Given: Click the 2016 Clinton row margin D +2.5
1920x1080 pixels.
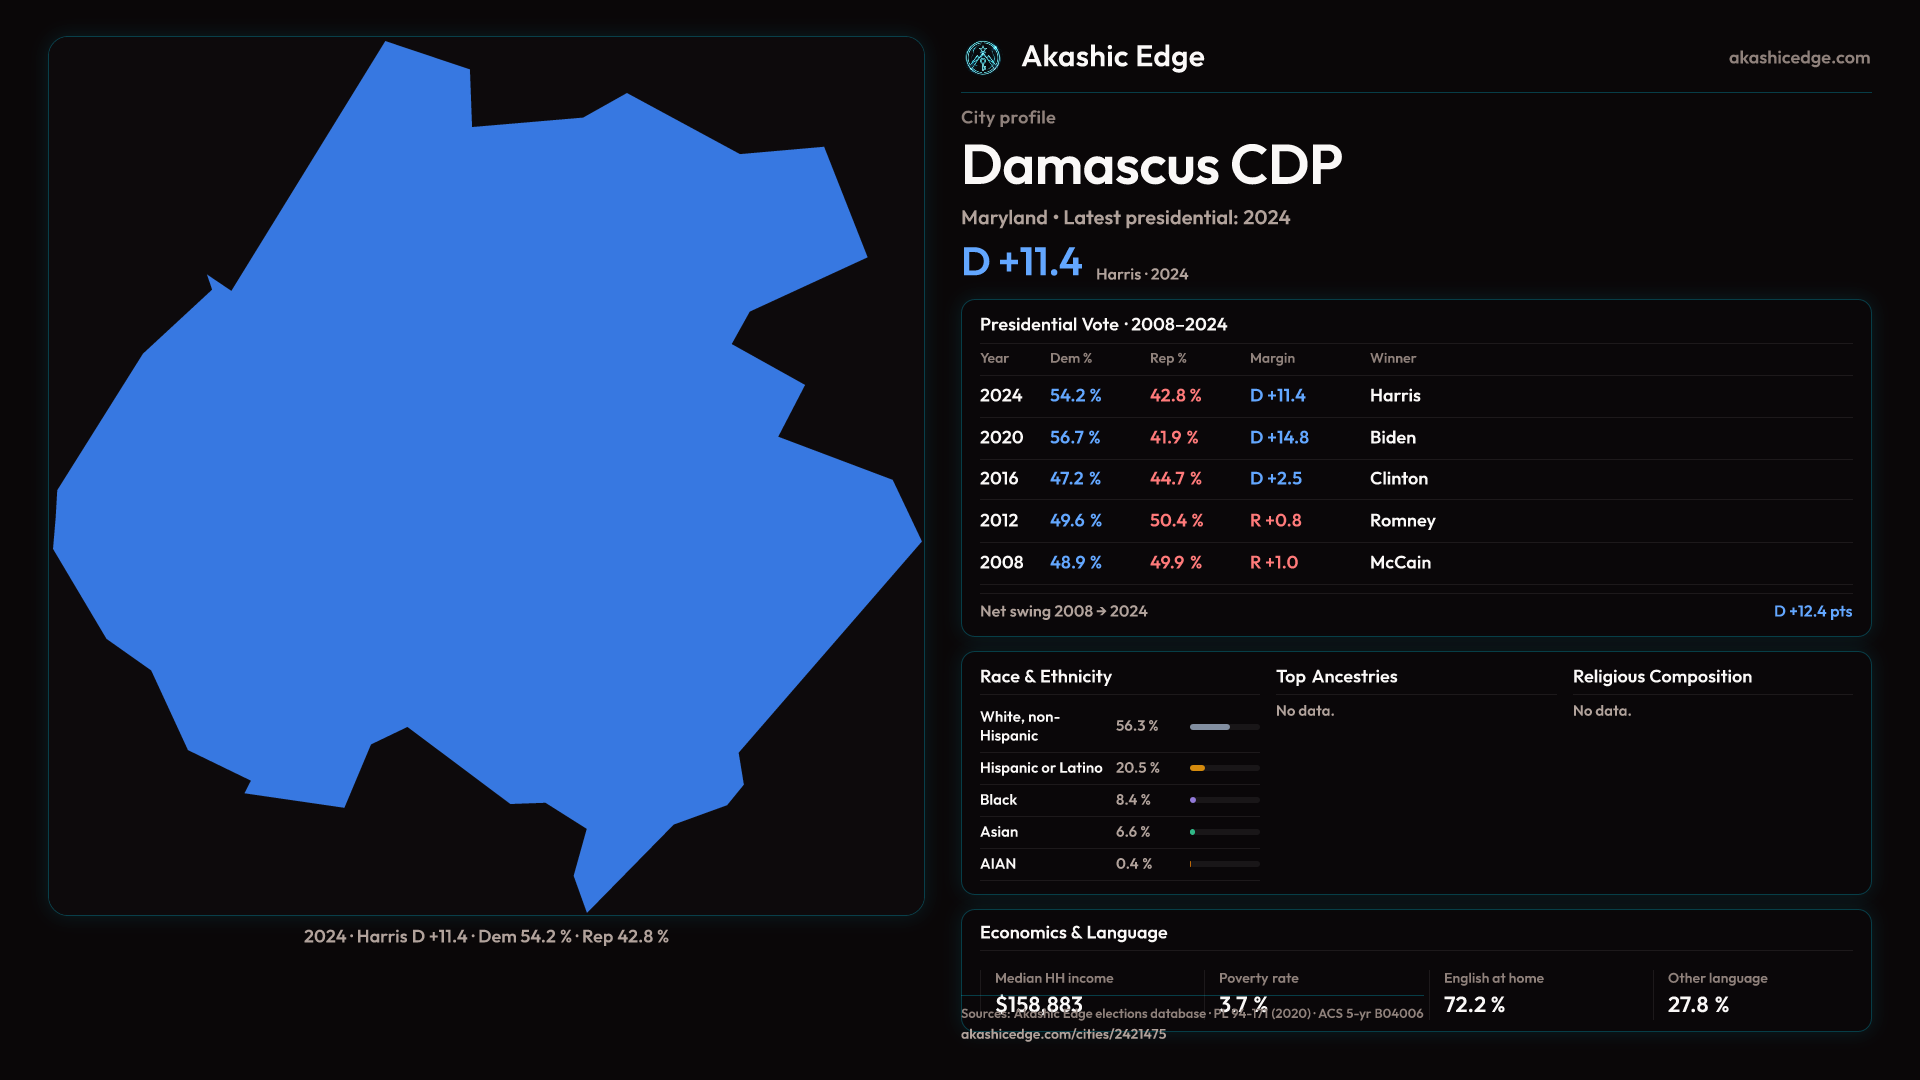Looking at the screenshot, I should (x=1275, y=479).
